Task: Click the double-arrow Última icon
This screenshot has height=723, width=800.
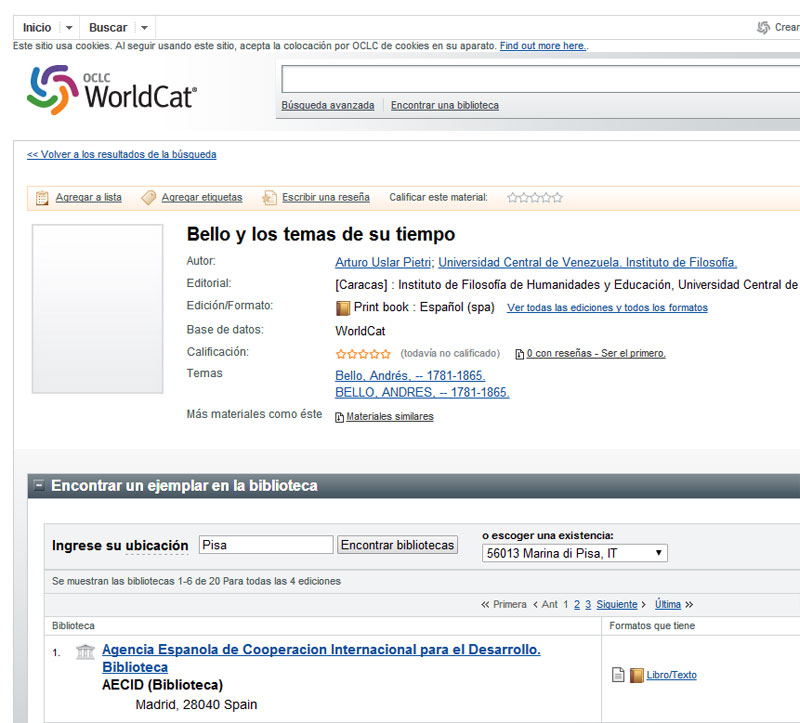Action: 689,605
